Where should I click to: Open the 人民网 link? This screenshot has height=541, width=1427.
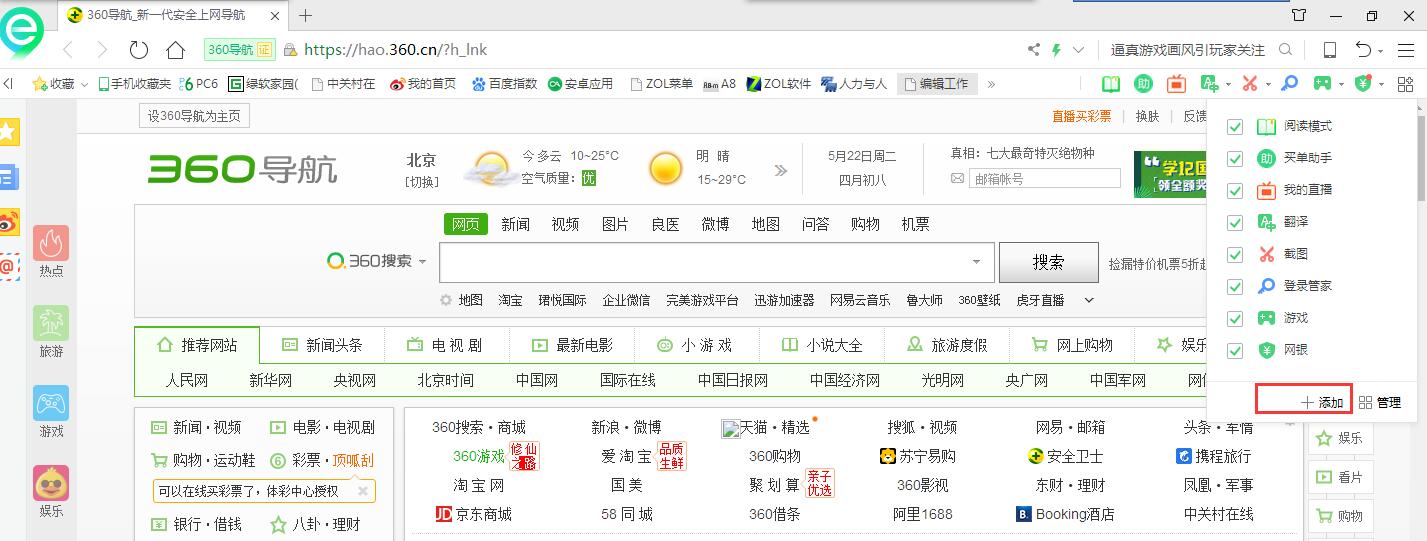(x=187, y=380)
